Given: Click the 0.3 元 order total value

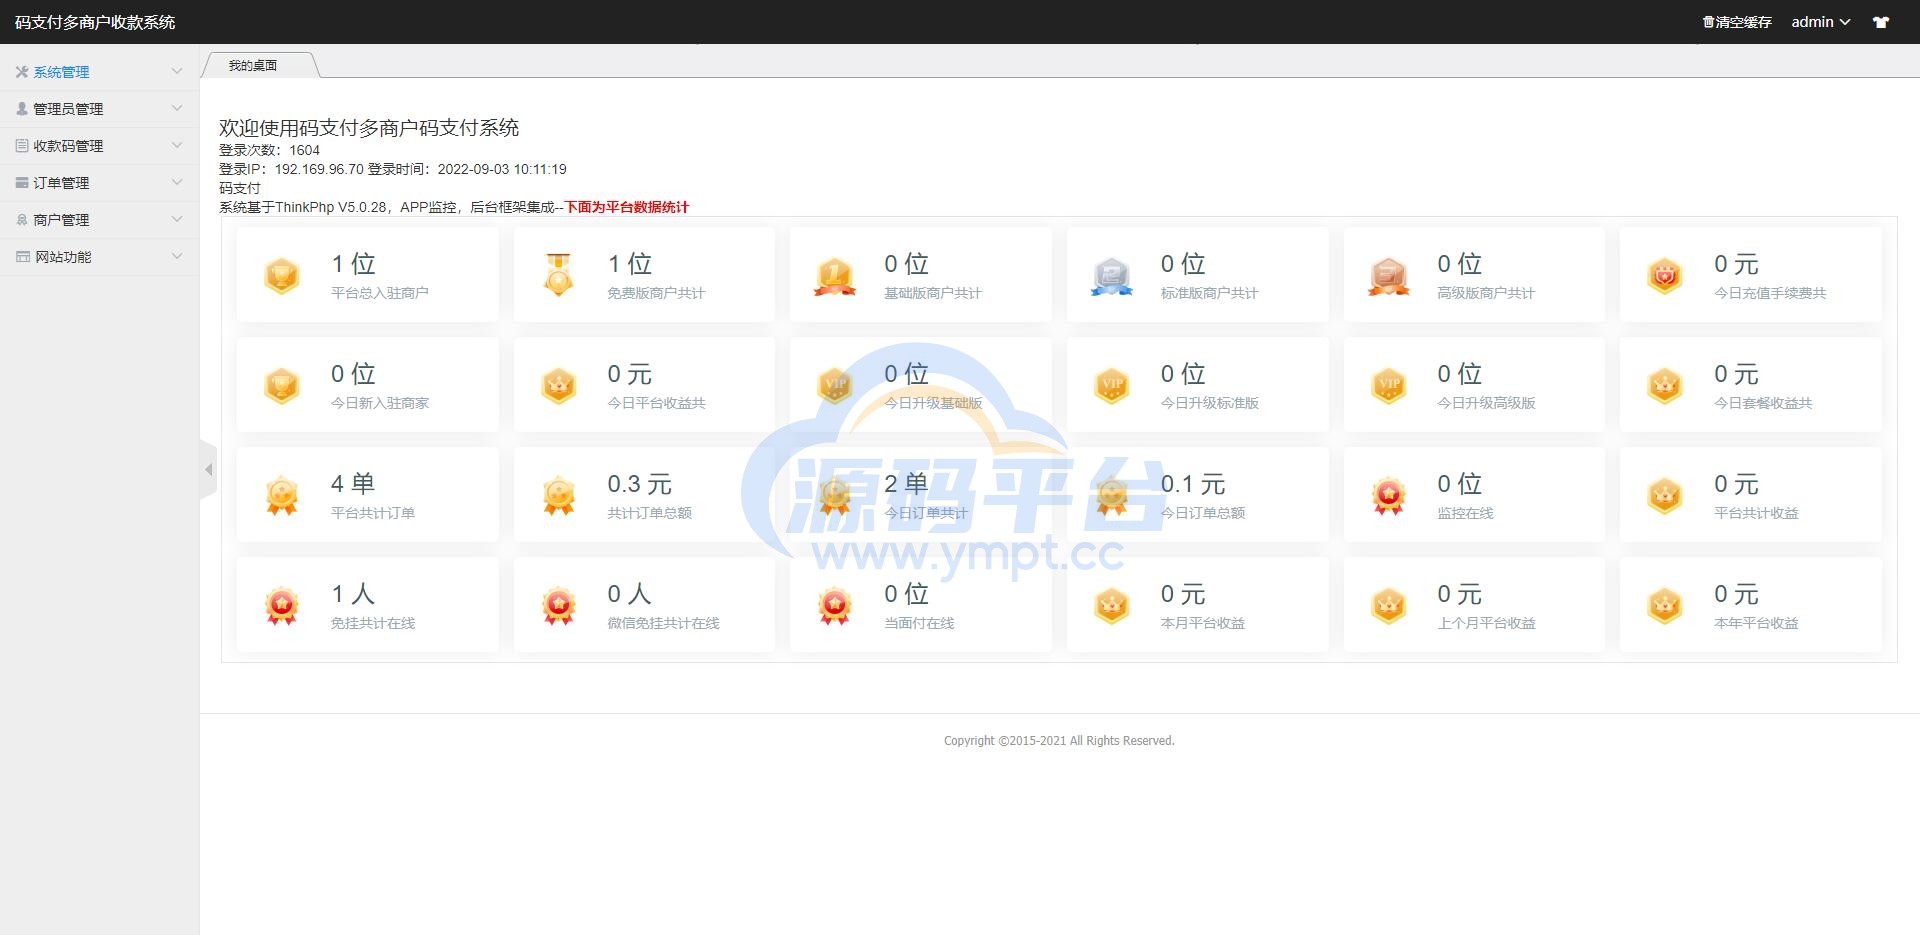Looking at the screenshot, I should click(639, 484).
